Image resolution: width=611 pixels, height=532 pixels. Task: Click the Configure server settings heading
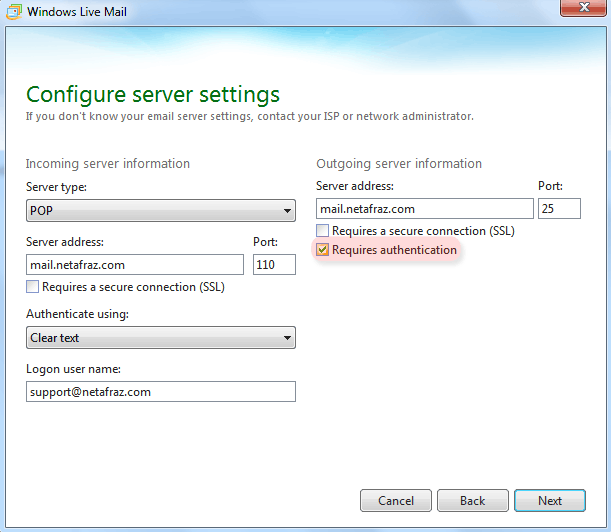[153, 95]
